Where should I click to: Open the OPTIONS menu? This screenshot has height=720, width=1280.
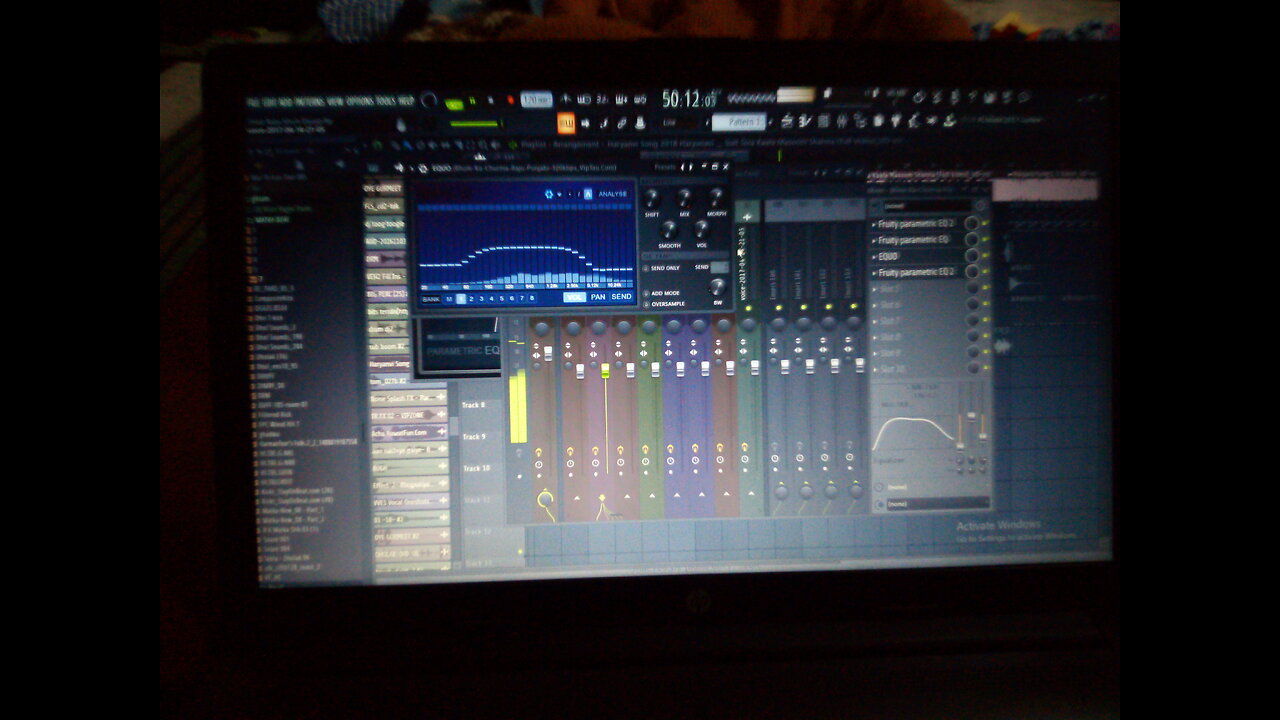pyautogui.click(x=359, y=102)
